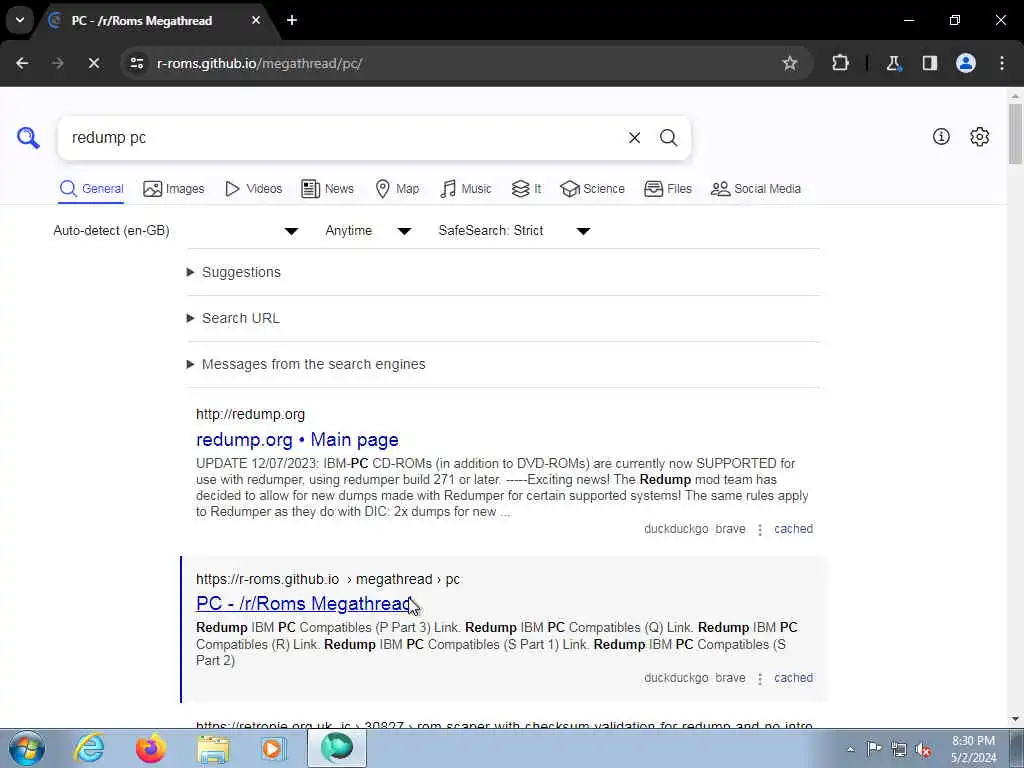This screenshot has height=768, width=1024.
Task: Clear the search query with X icon
Action: (634, 138)
